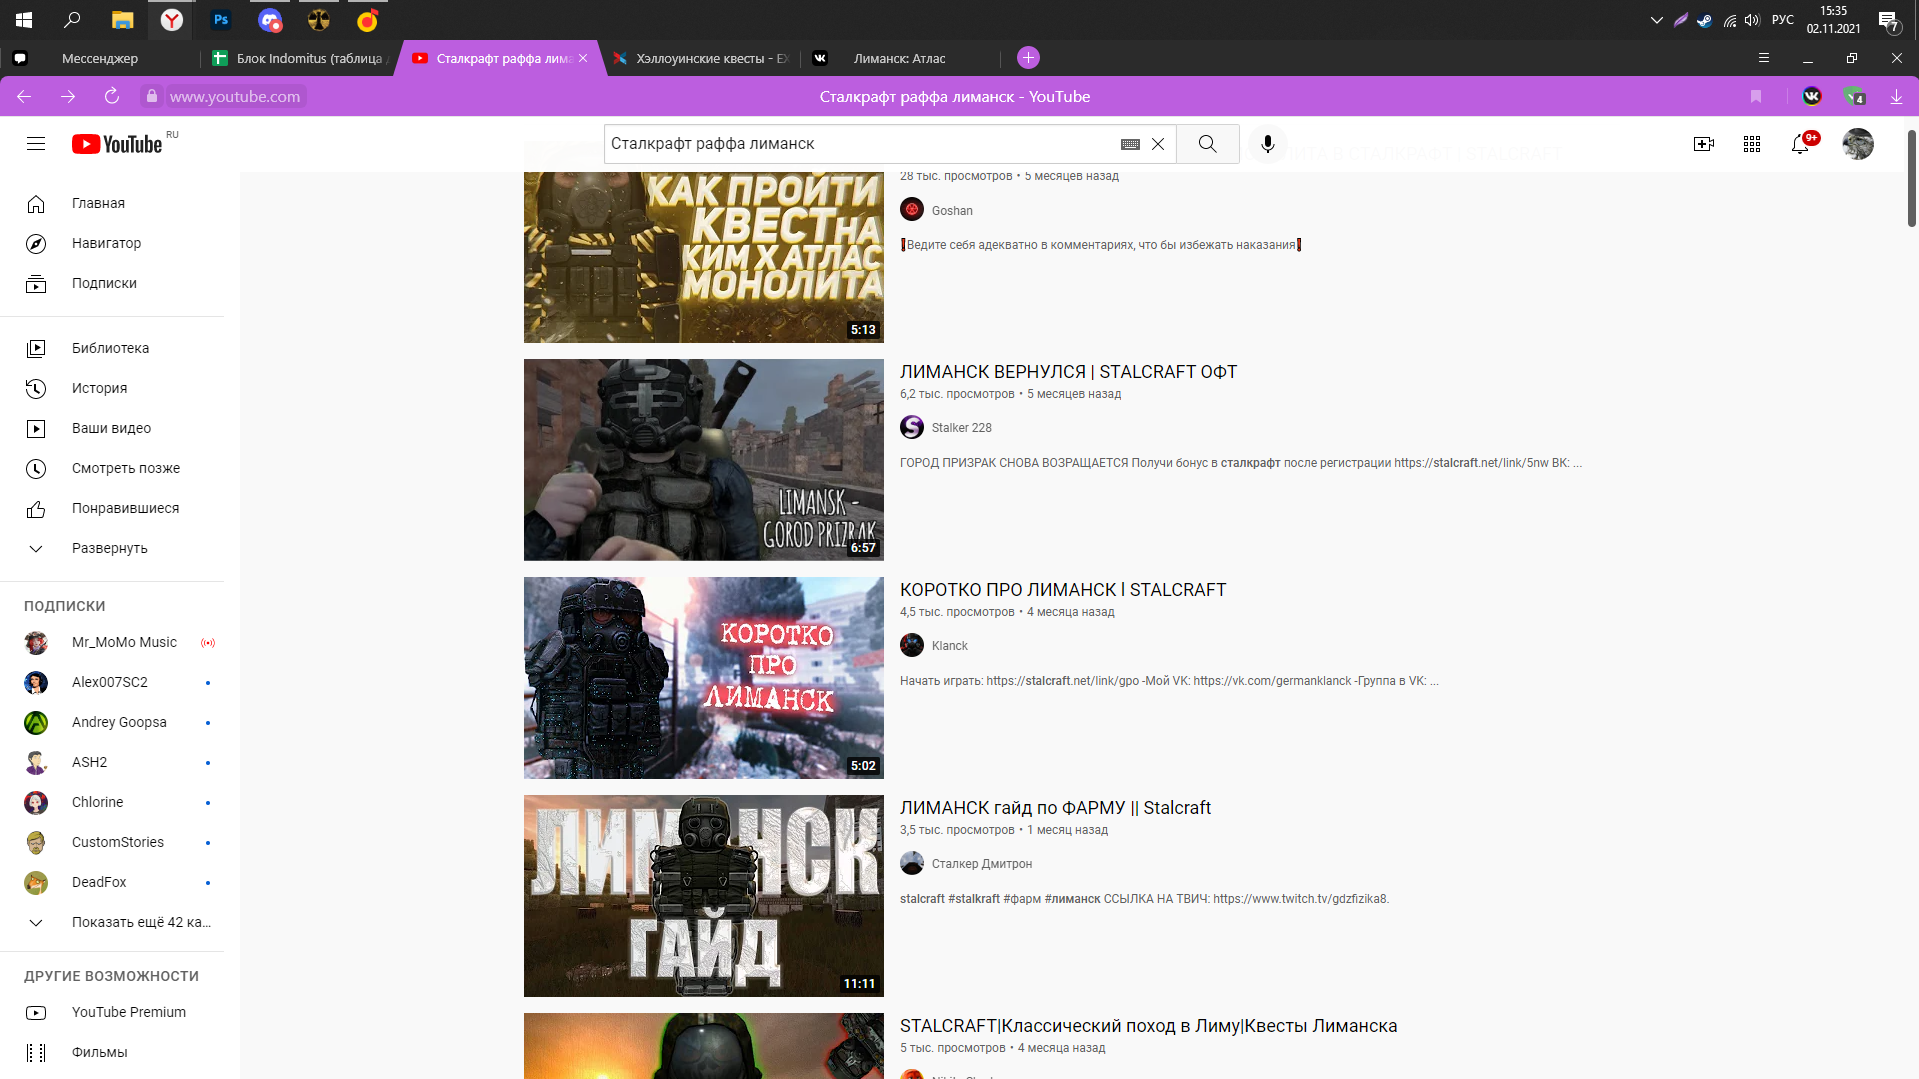Open the on-screen keyboard icon in search
Image resolution: width=1919 pixels, height=1079 pixels.
[1130, 144]
